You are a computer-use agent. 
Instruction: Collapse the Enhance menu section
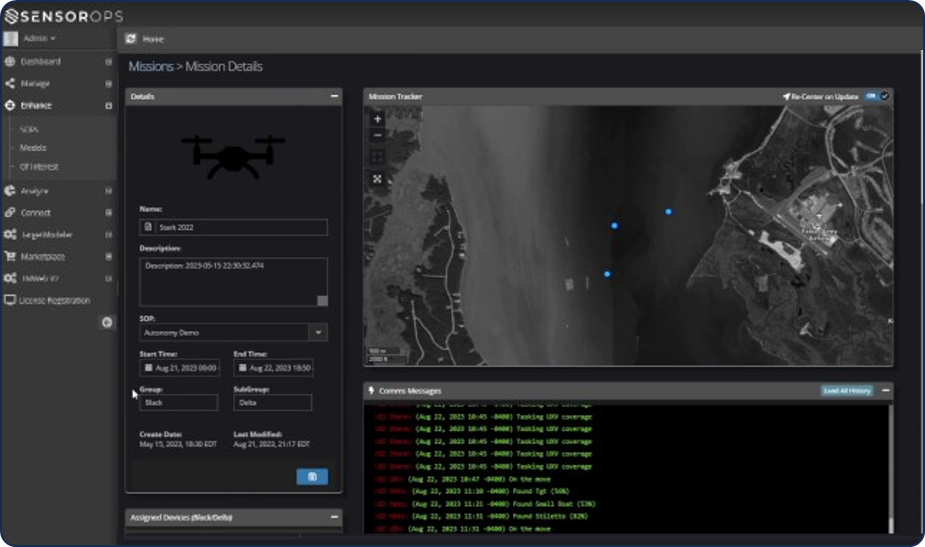pos(108,106)
